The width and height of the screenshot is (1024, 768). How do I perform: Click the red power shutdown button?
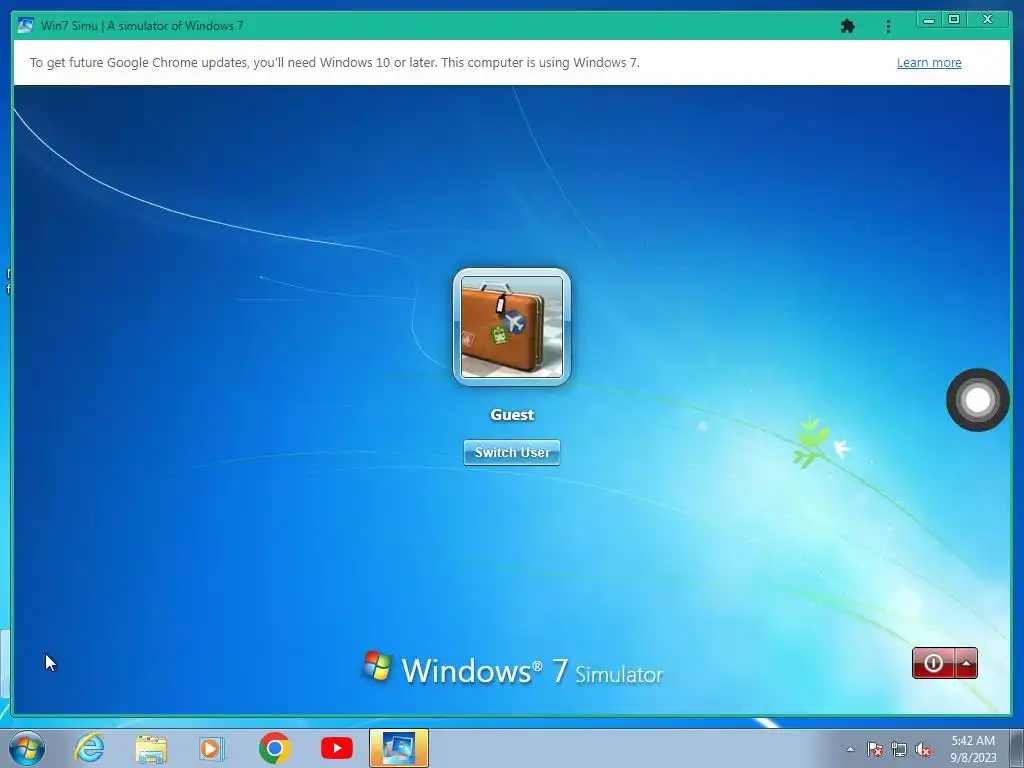click(x=933, y=663)
